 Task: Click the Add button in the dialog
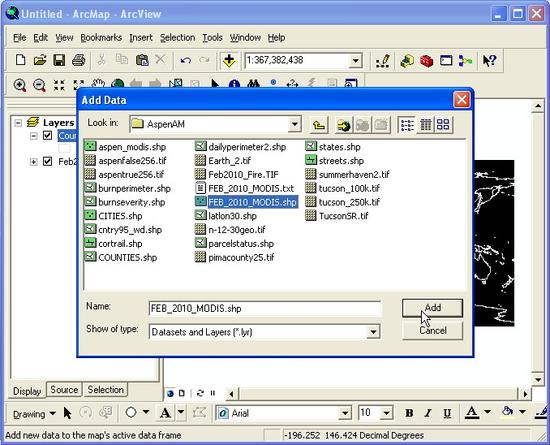click(x=432, y=308)
